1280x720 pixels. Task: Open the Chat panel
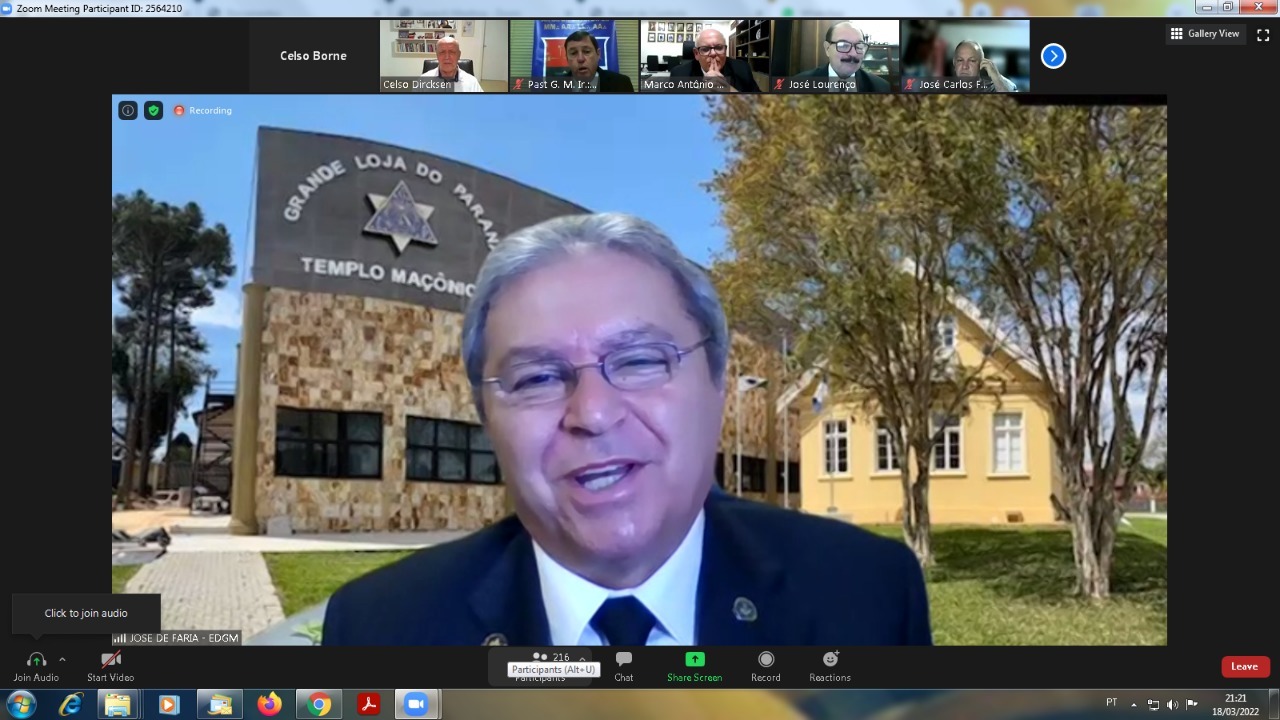click(624, 660)
